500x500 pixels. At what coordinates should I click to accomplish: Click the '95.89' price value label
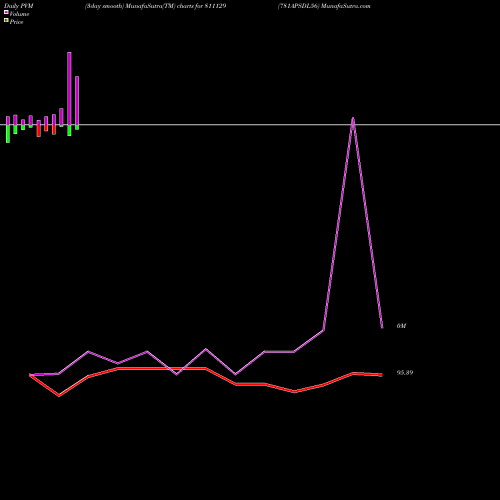click(405, 373)
